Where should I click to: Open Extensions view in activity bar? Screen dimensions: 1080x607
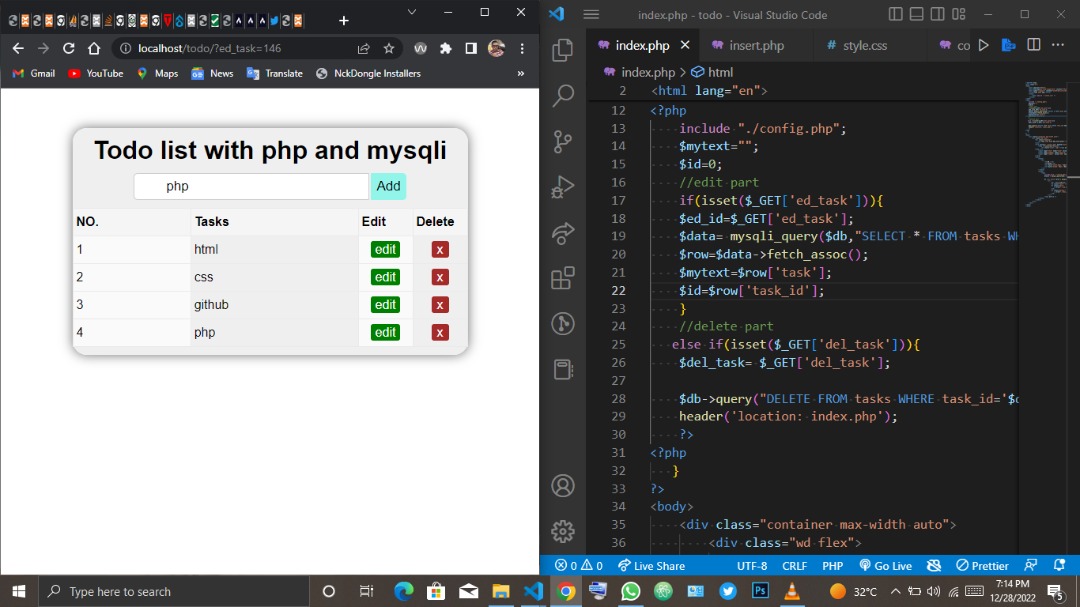click(x=562, y=278)
